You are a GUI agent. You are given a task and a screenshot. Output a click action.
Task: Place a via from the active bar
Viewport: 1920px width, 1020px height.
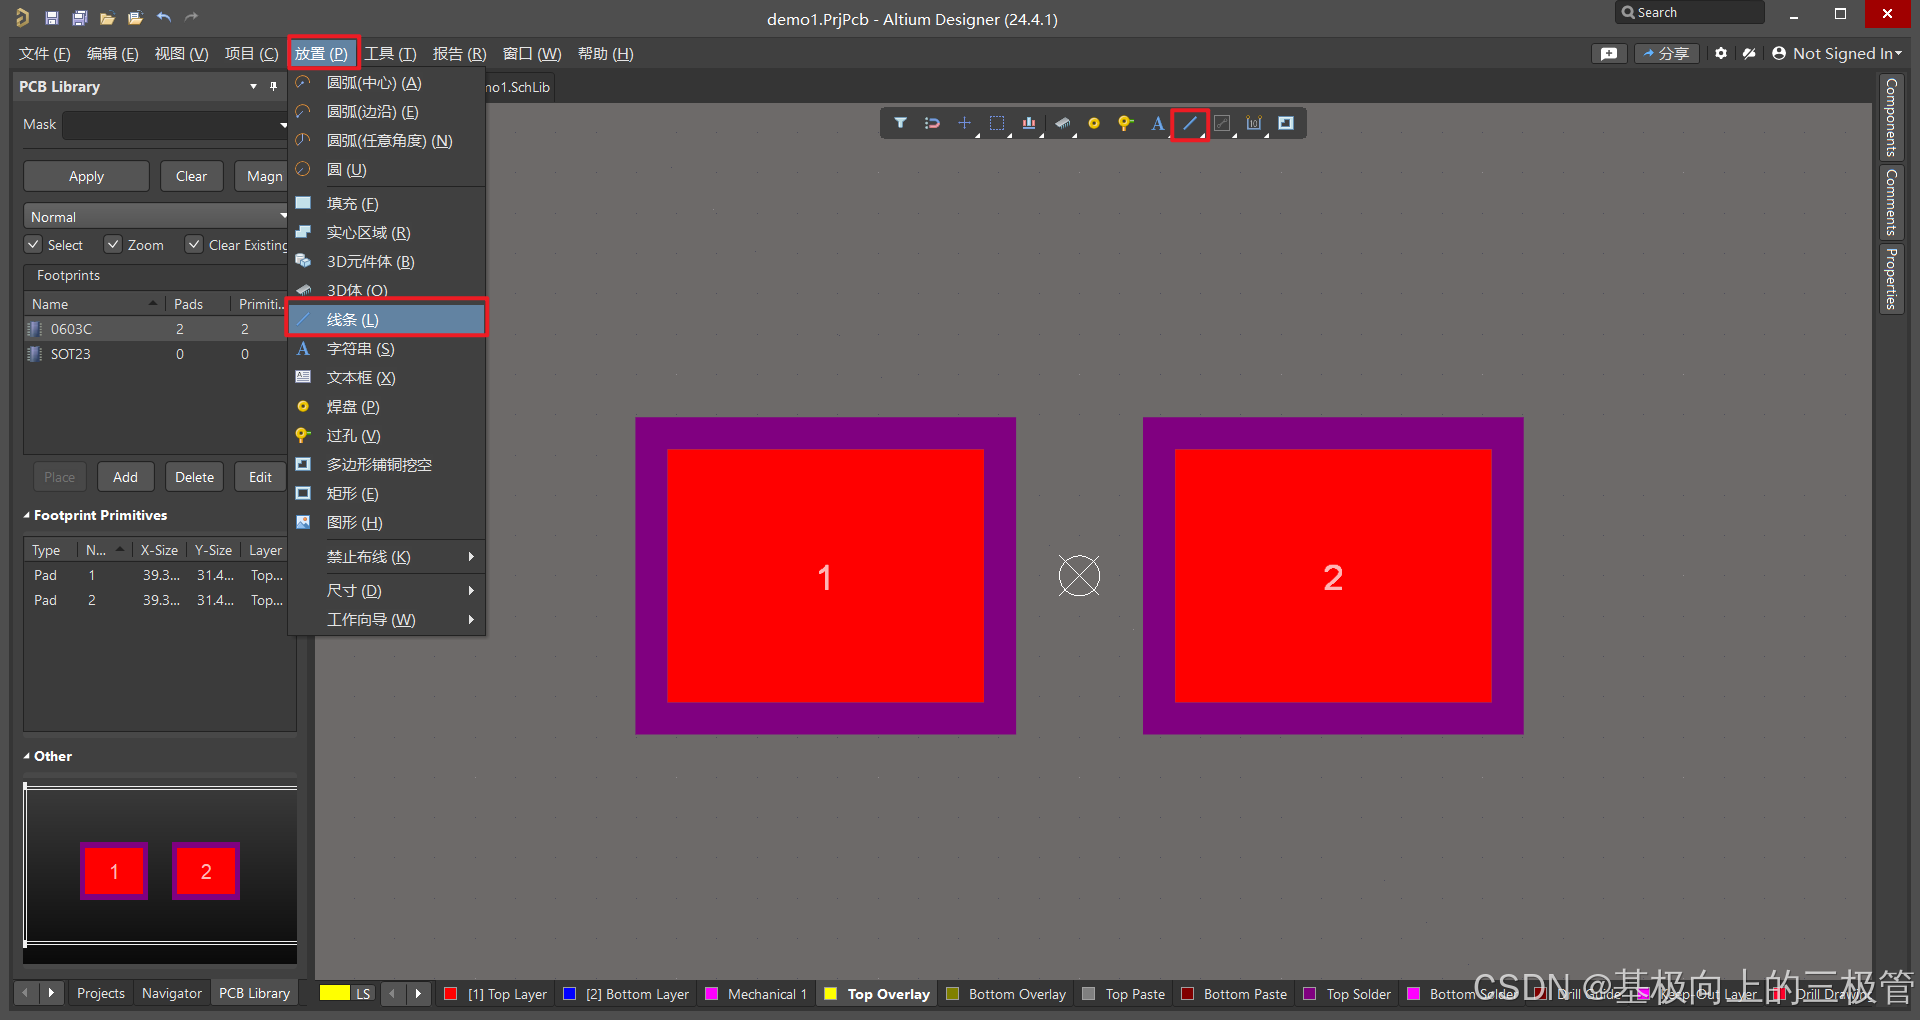[1126, 123]
